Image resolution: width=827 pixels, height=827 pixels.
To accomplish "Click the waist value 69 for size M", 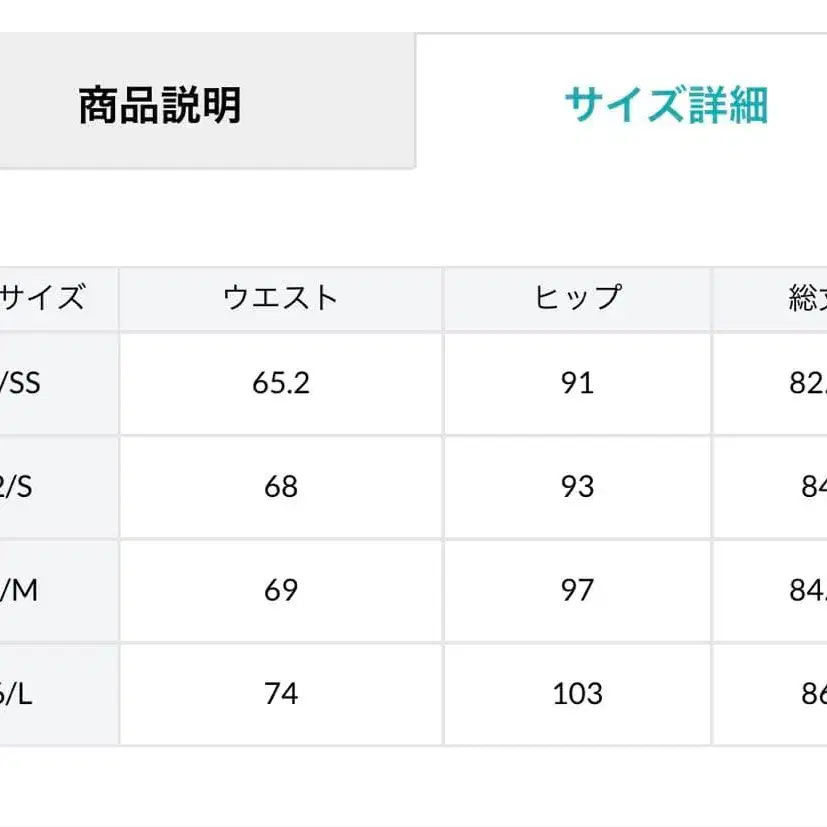I will (280, 588).
